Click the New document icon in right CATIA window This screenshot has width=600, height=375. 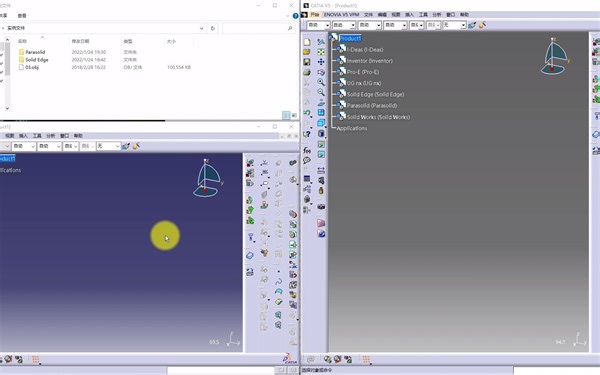[307, 42]
